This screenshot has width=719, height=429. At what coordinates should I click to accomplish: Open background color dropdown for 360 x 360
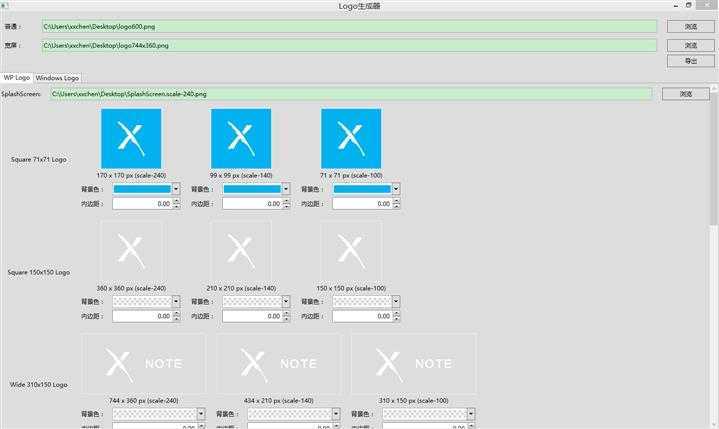tap(176, 301)
